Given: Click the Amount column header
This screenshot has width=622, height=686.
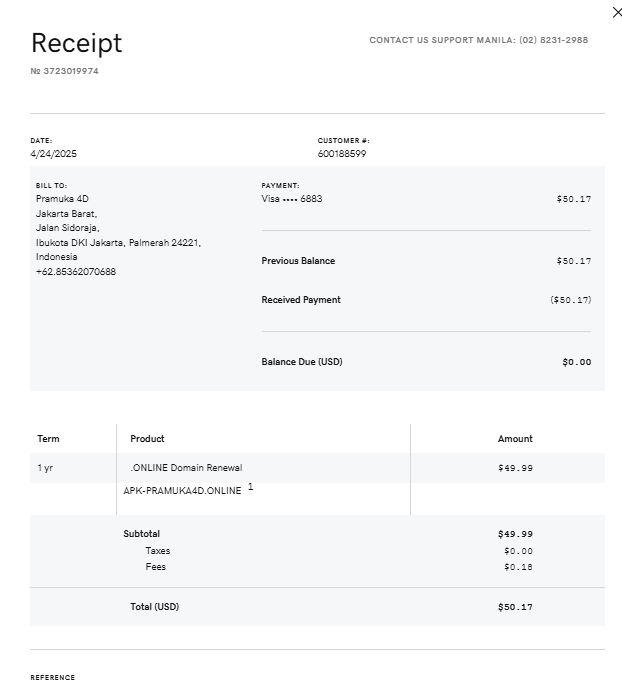Looking at the screenshot, I should coord(515,439).
